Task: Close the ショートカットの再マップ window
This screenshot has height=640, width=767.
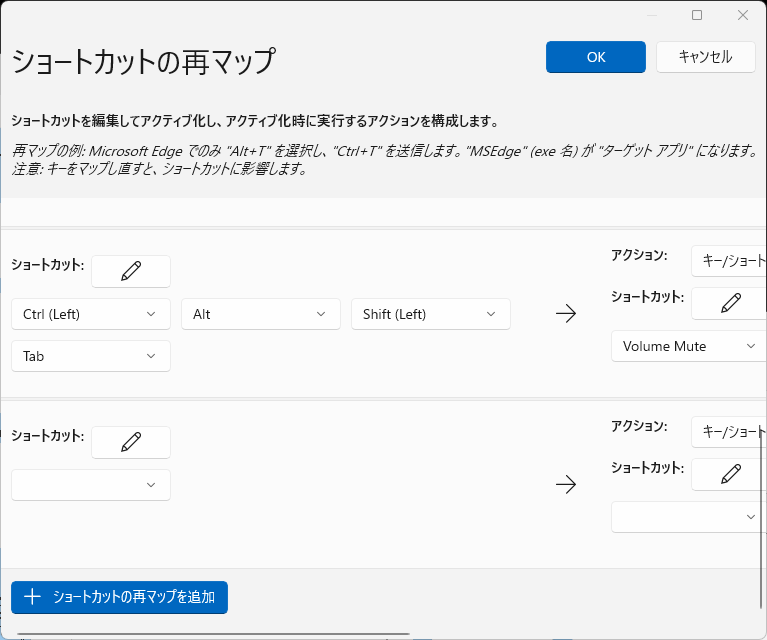Action: (x=743, y=15)
